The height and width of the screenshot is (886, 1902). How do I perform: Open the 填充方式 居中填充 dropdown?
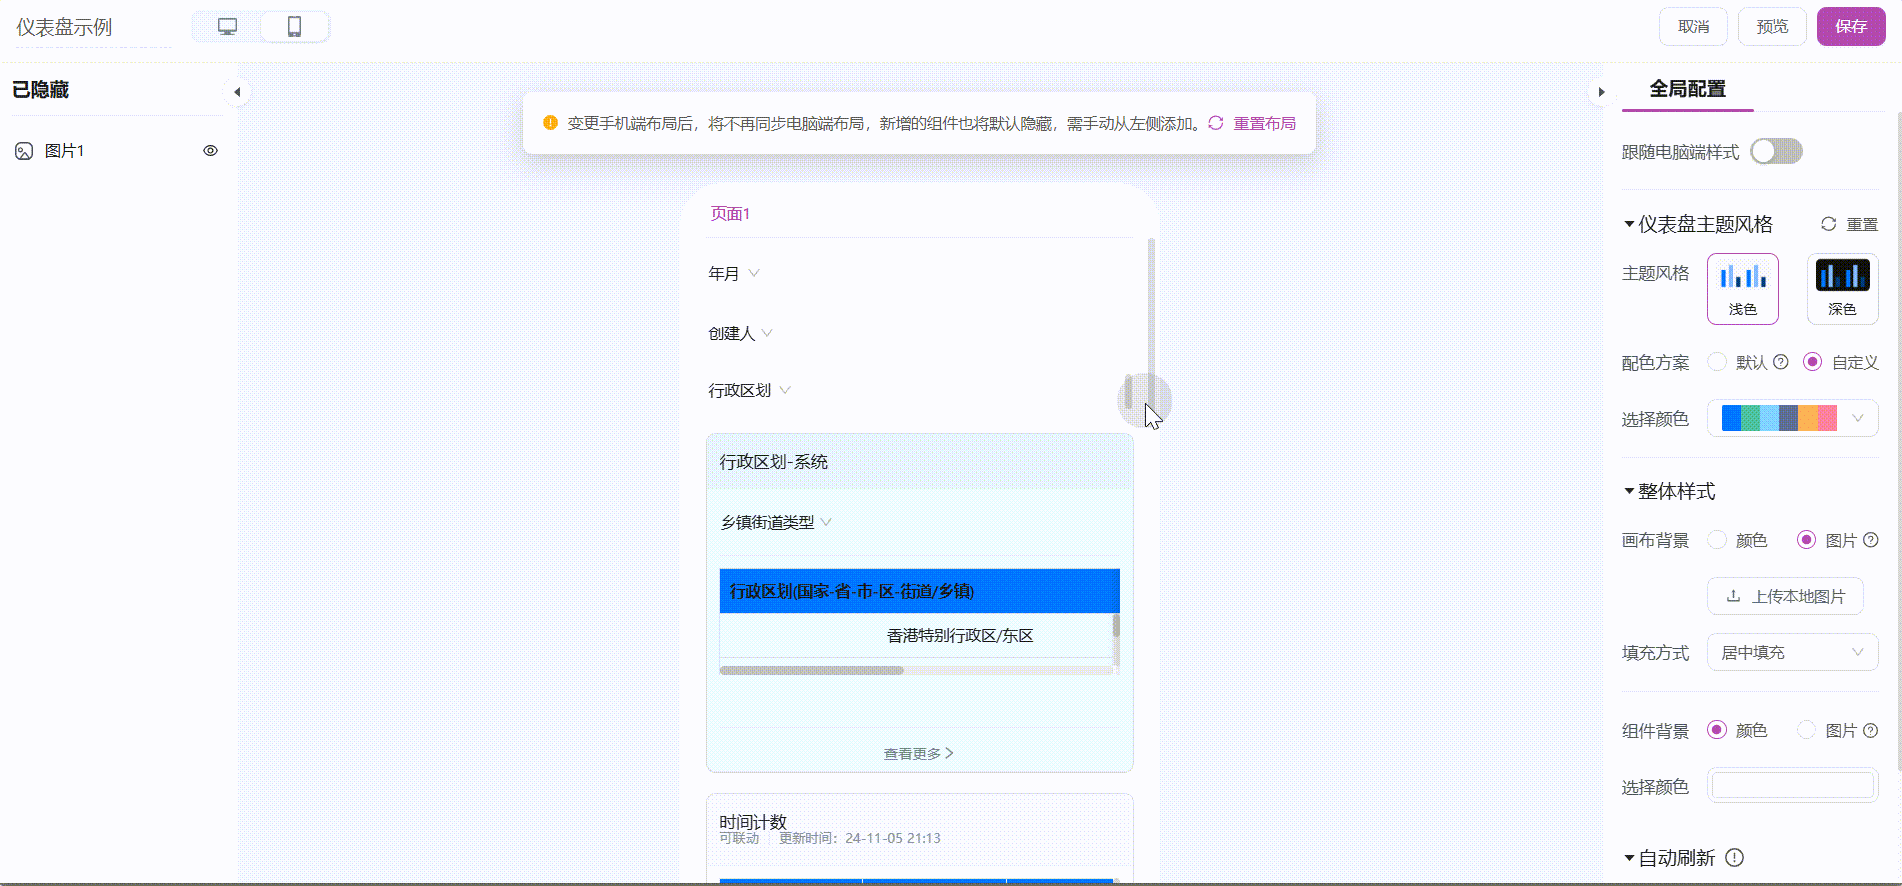tap(1793, 652)
